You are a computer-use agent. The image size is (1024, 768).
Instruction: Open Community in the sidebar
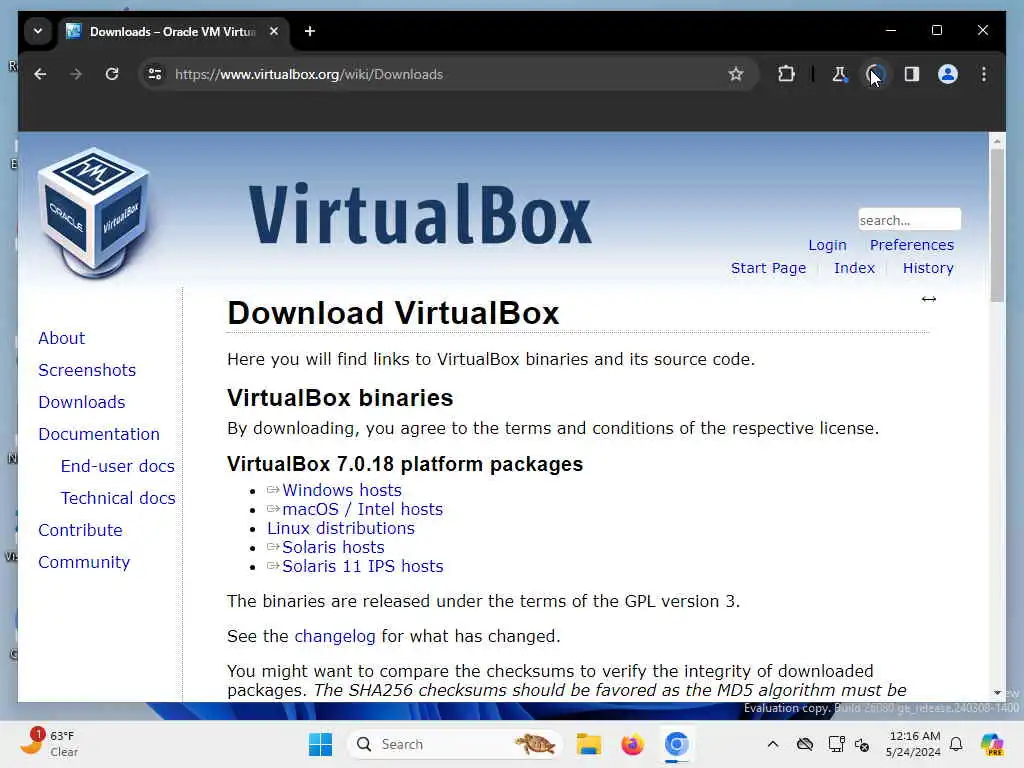pyautogui.click(x=84, y=562)
